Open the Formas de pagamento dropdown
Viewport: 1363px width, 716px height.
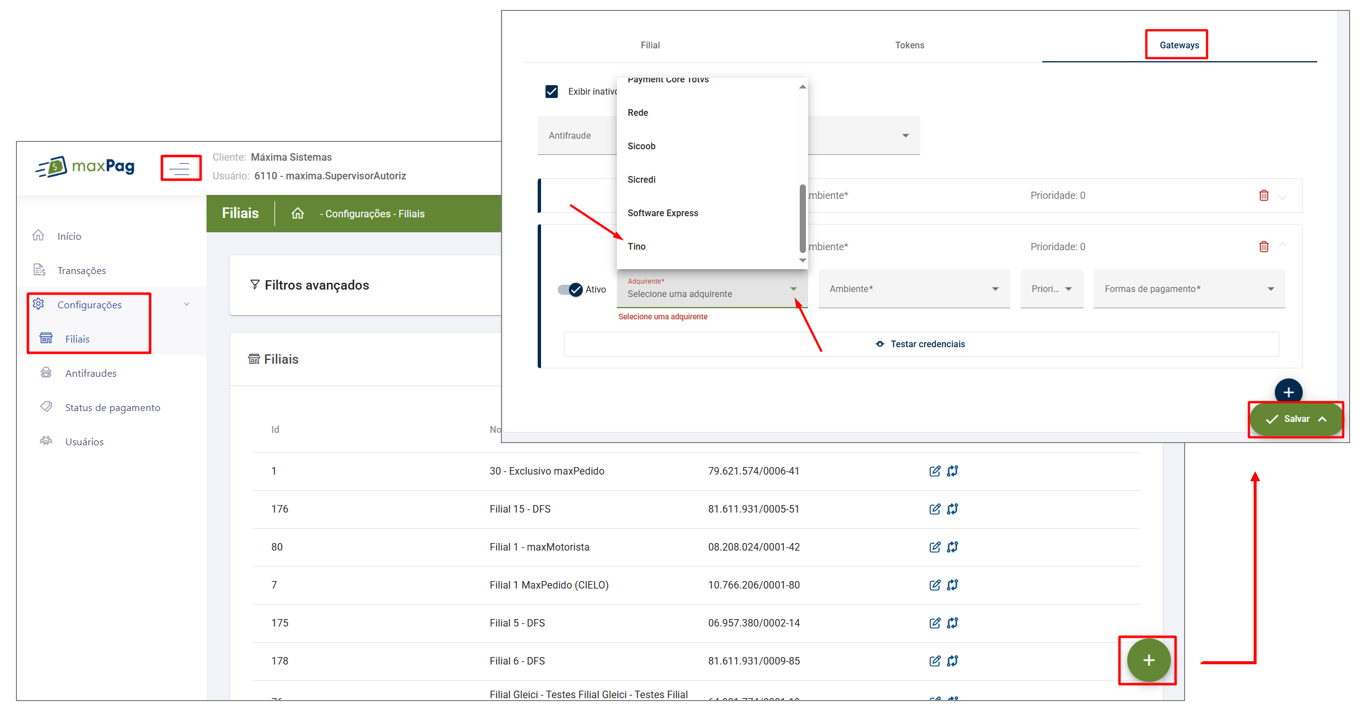pos(1188,289)
